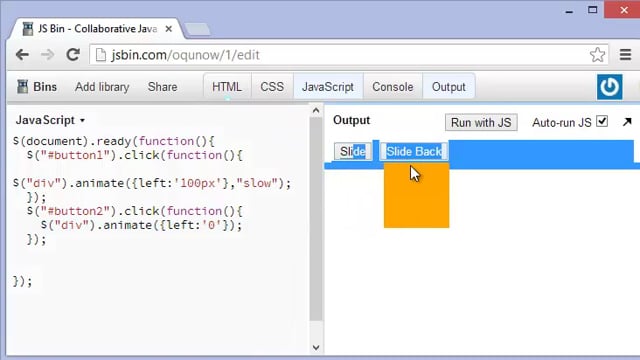
Task: Open the Bins menu
Action: (37, 87)
